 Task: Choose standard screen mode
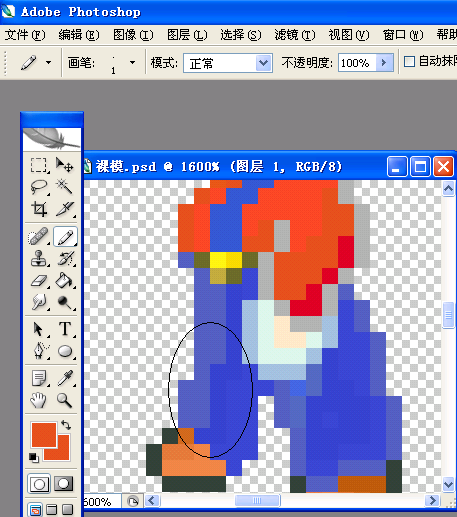click(35, 510)
